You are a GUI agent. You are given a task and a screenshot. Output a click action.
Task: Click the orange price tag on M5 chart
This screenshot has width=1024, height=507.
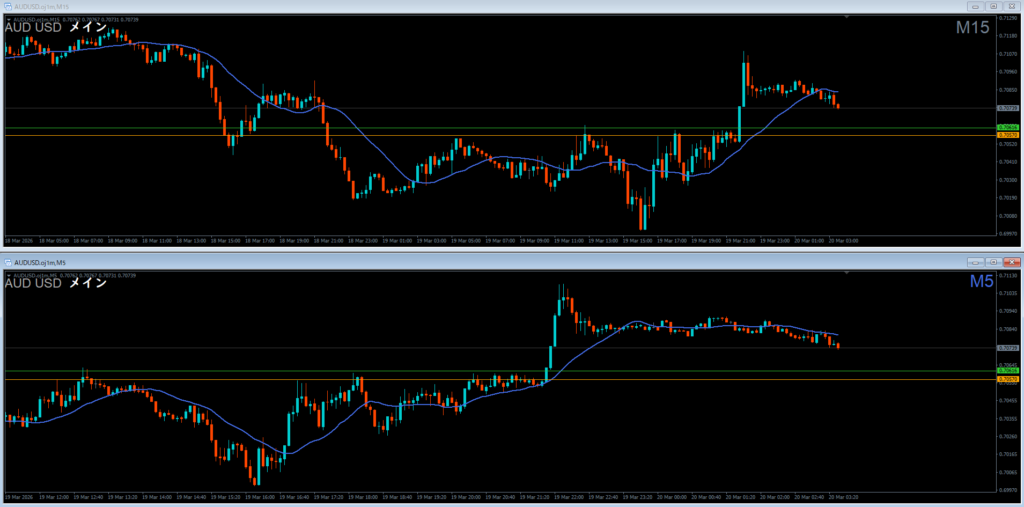click(x=1008, y=379)
